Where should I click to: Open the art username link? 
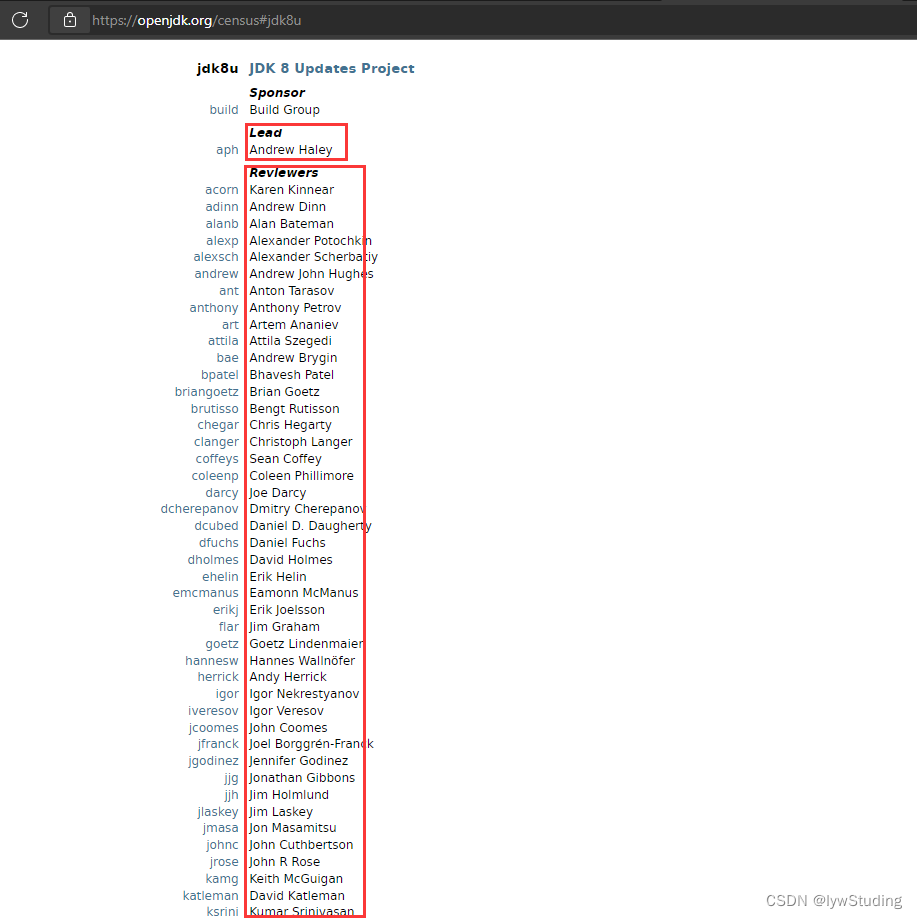pos(230,325)
